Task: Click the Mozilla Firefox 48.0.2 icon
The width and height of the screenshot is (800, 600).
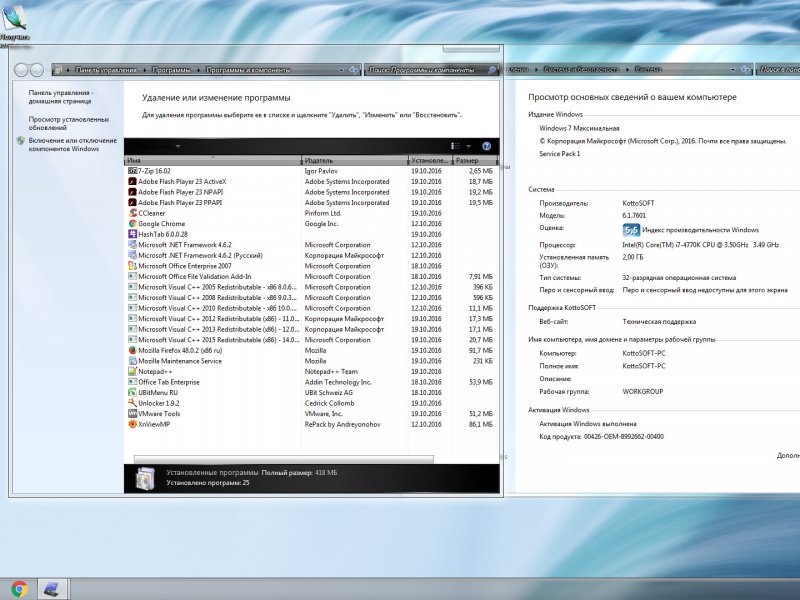Action: click(x=133, y=351)
